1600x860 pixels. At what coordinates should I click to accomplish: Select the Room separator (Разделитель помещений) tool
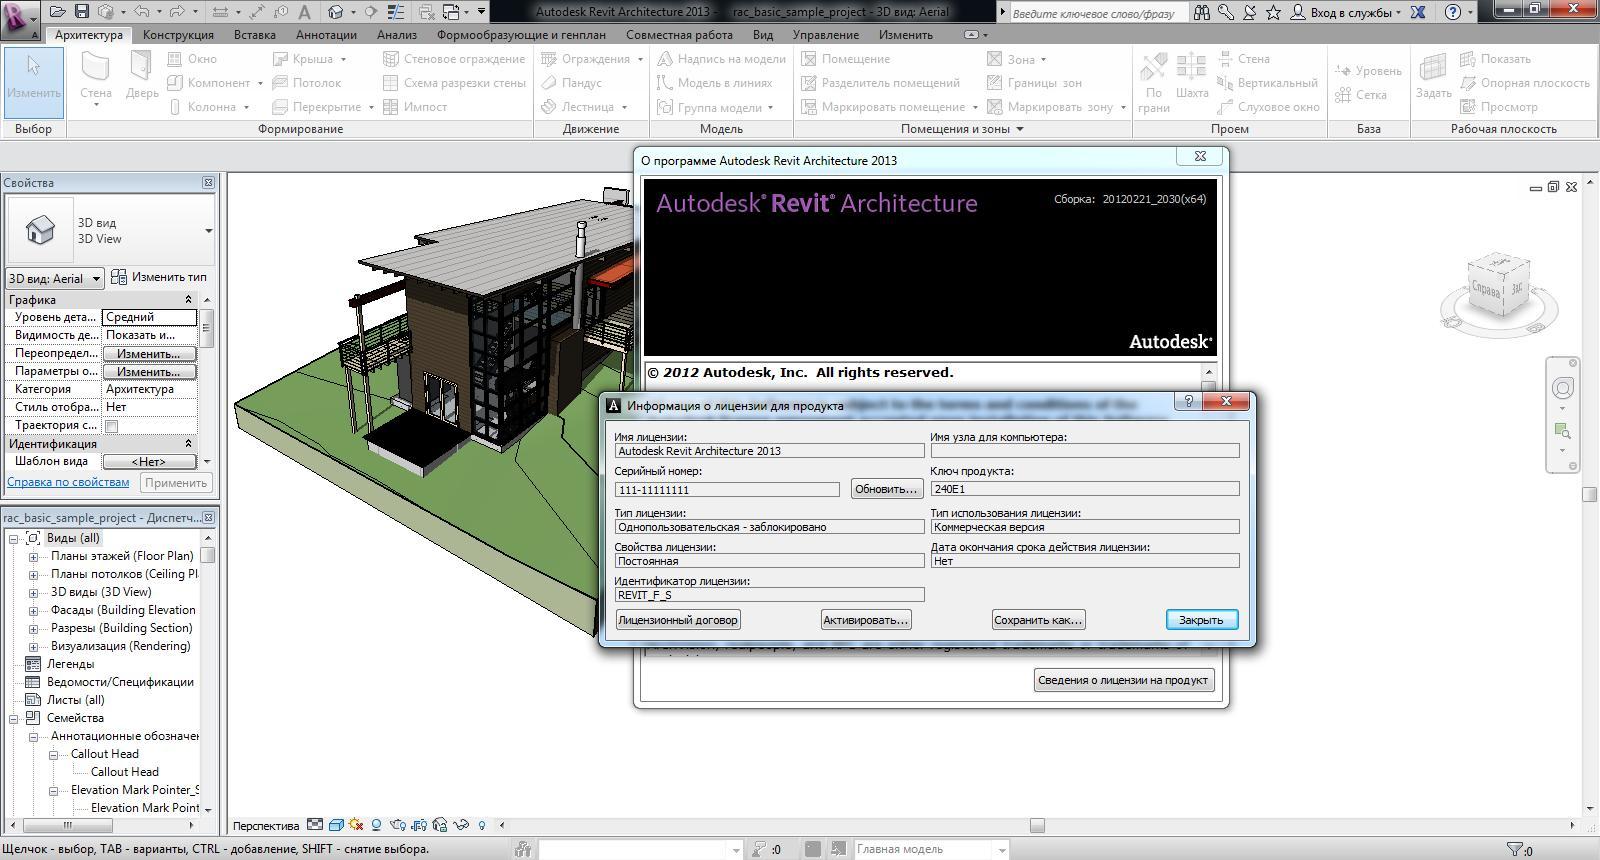click(x=880, y=83)
